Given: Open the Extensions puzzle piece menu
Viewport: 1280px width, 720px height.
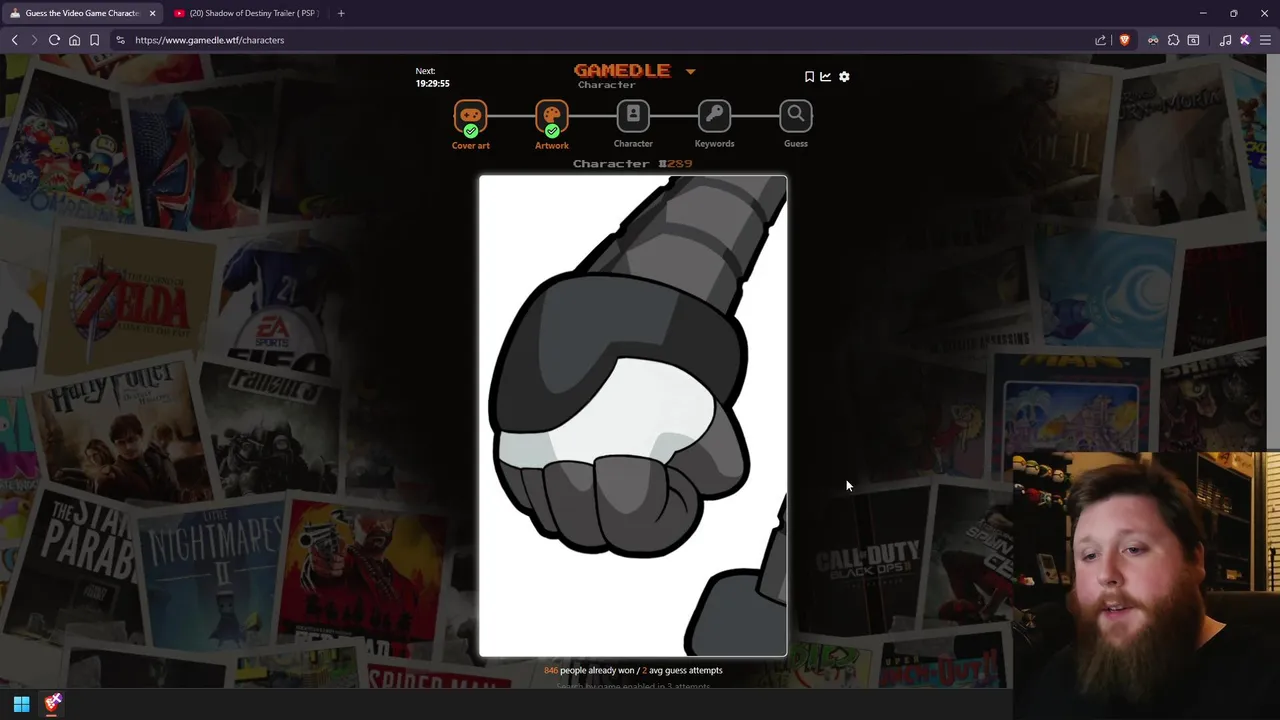Looking at the screenshot, I should 1173,40.
